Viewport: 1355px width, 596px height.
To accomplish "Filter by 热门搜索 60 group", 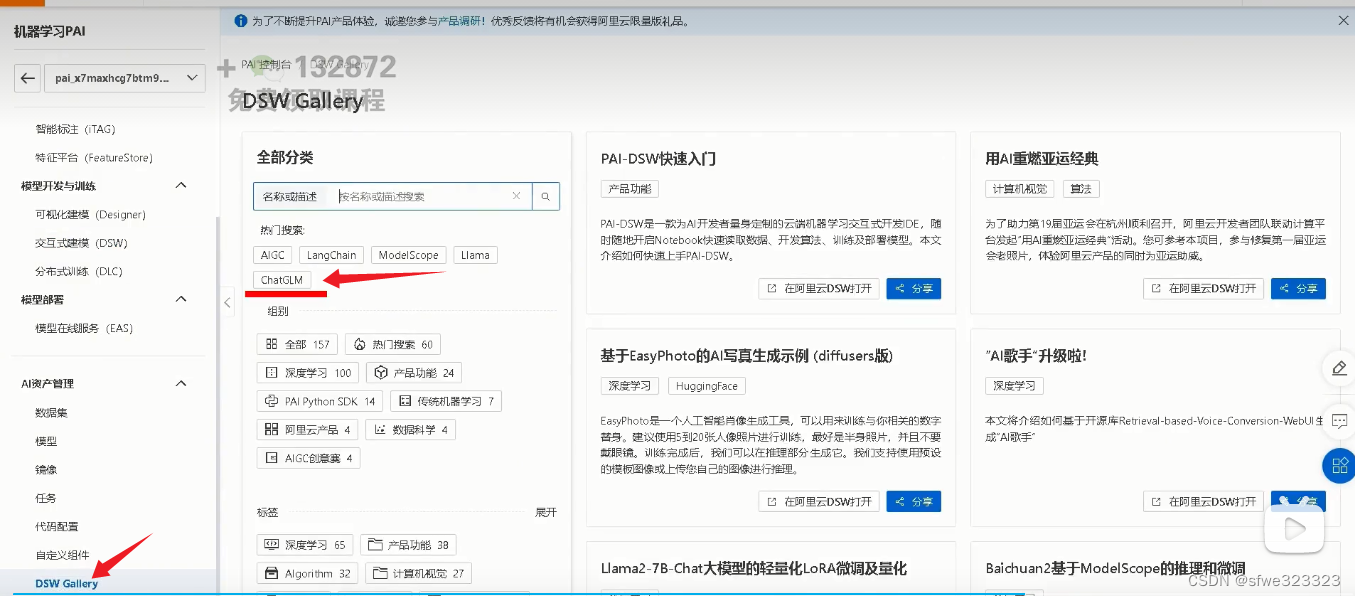I will (x=393, y=344).
